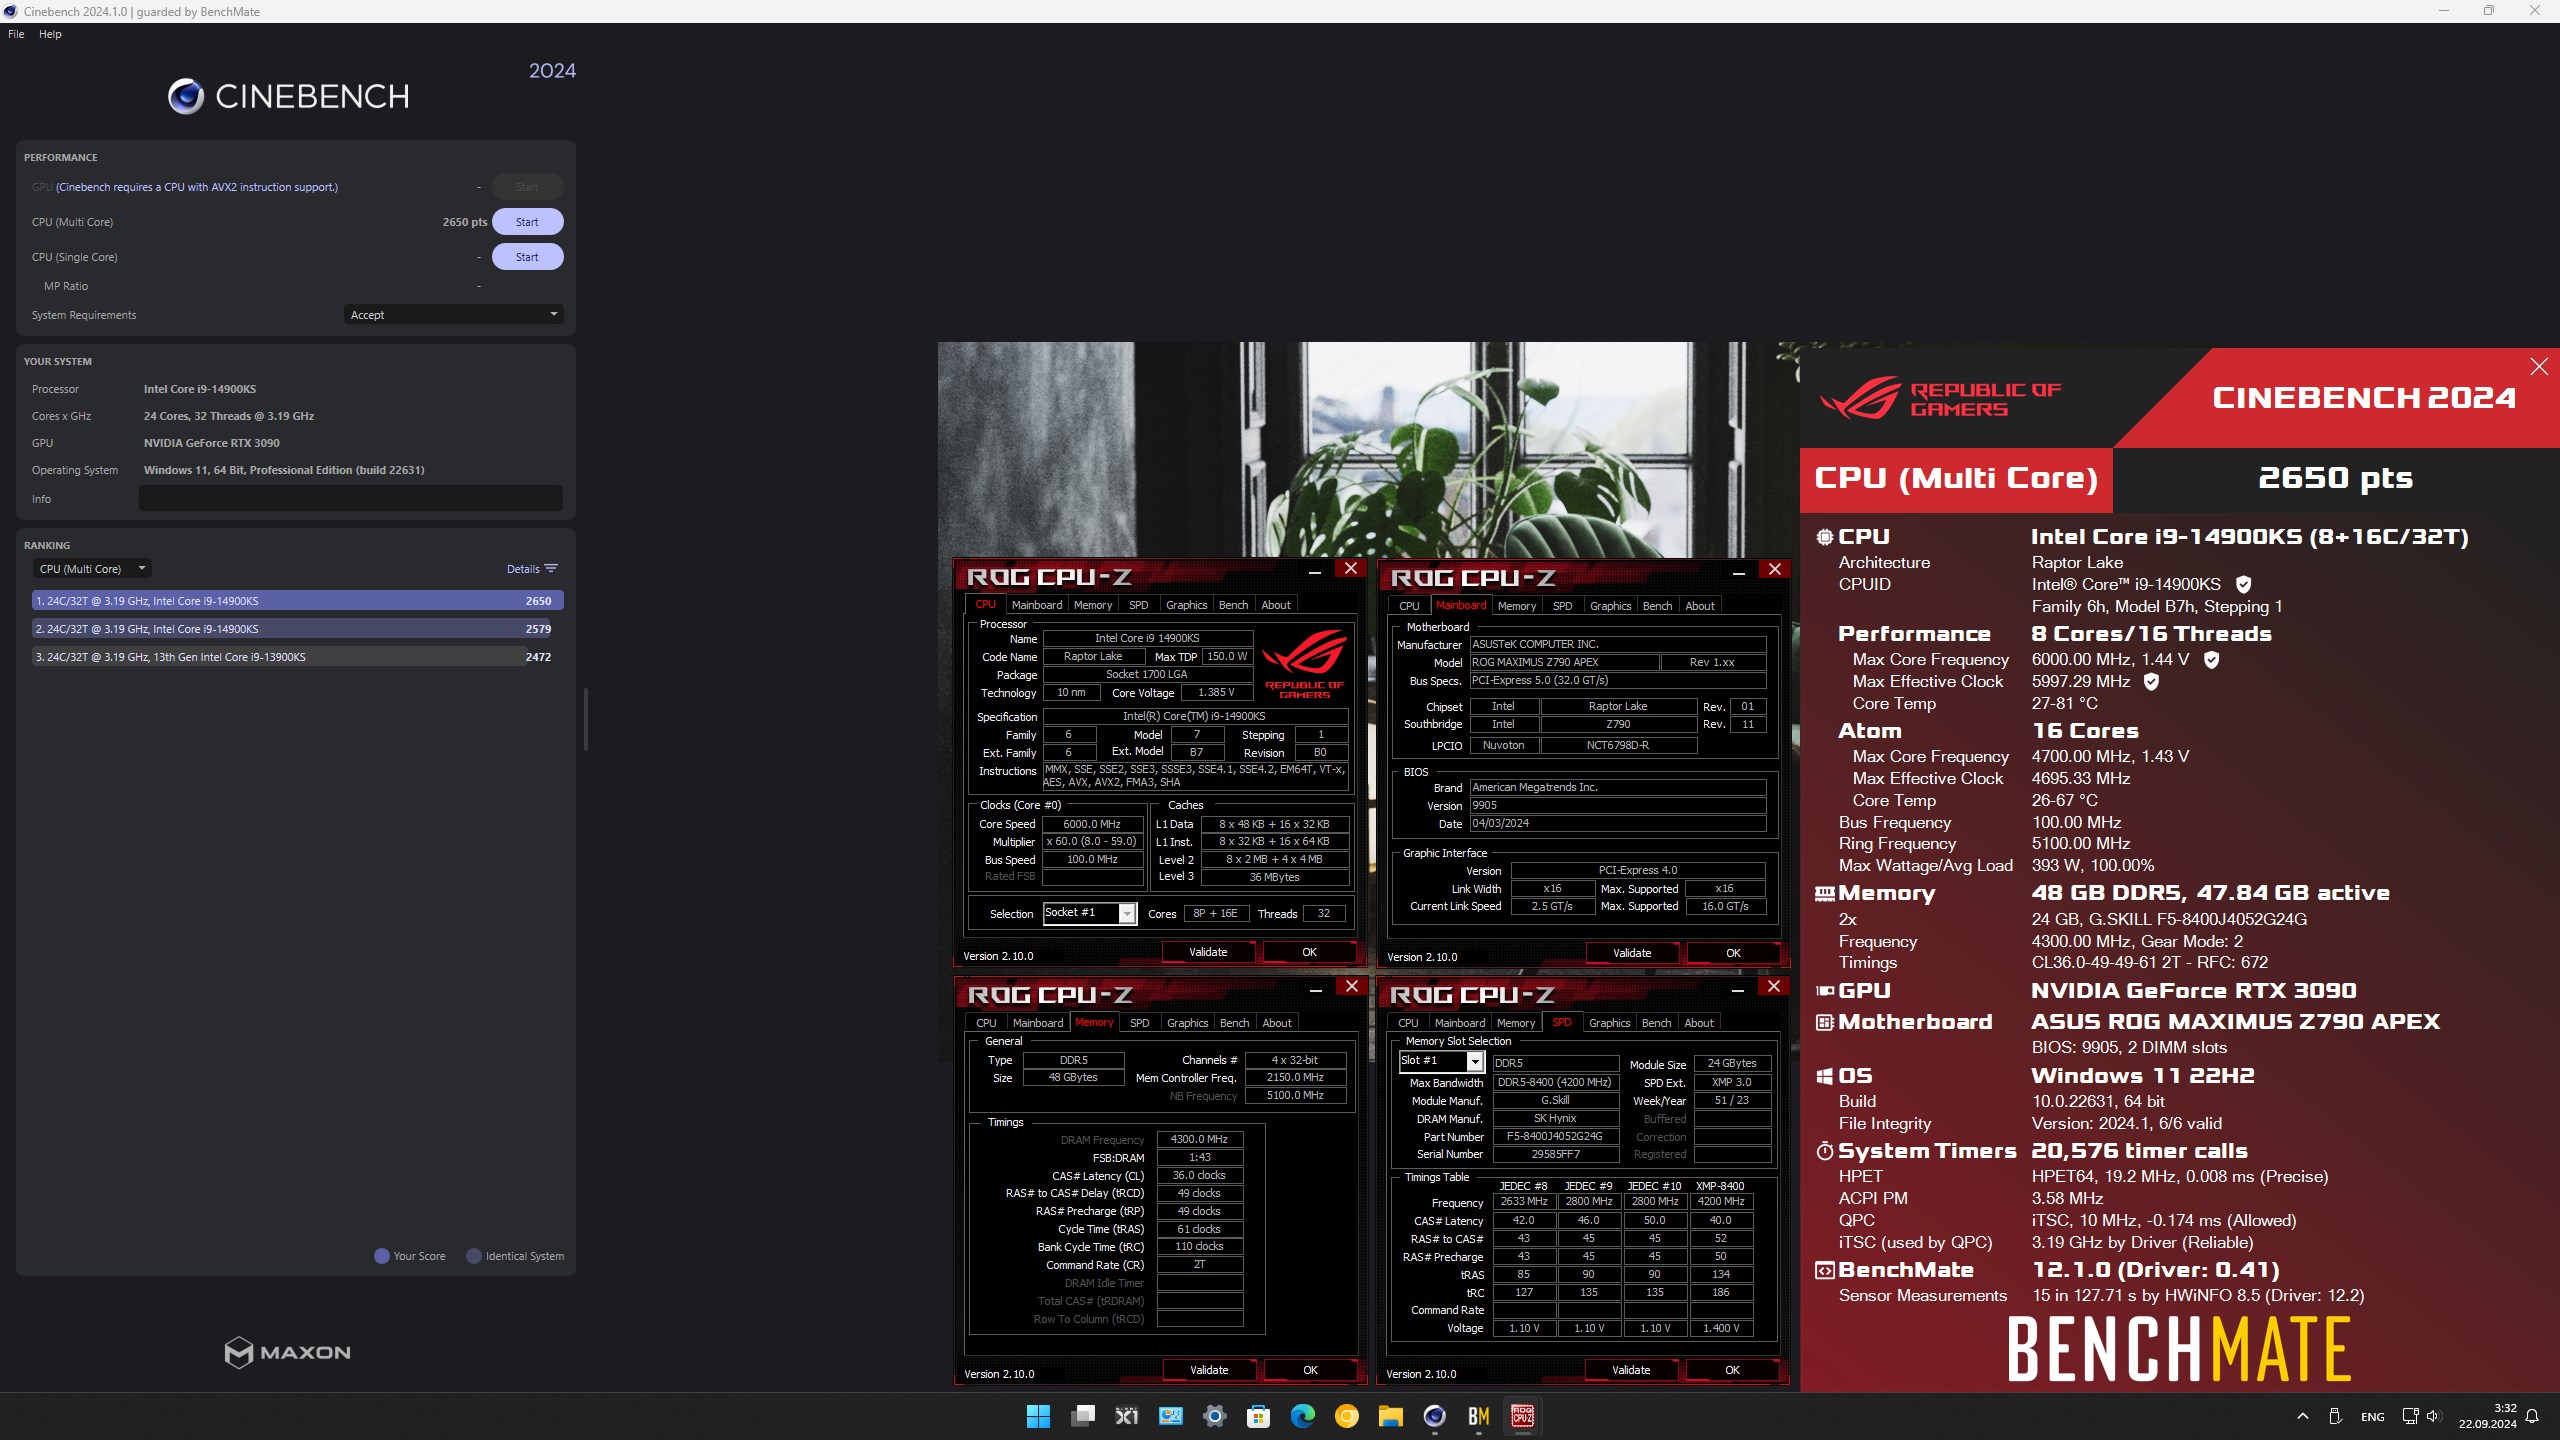This screenshot has width=2560, height=1440.
Task: Click the ranking Details link
Action: click(523, 569)
